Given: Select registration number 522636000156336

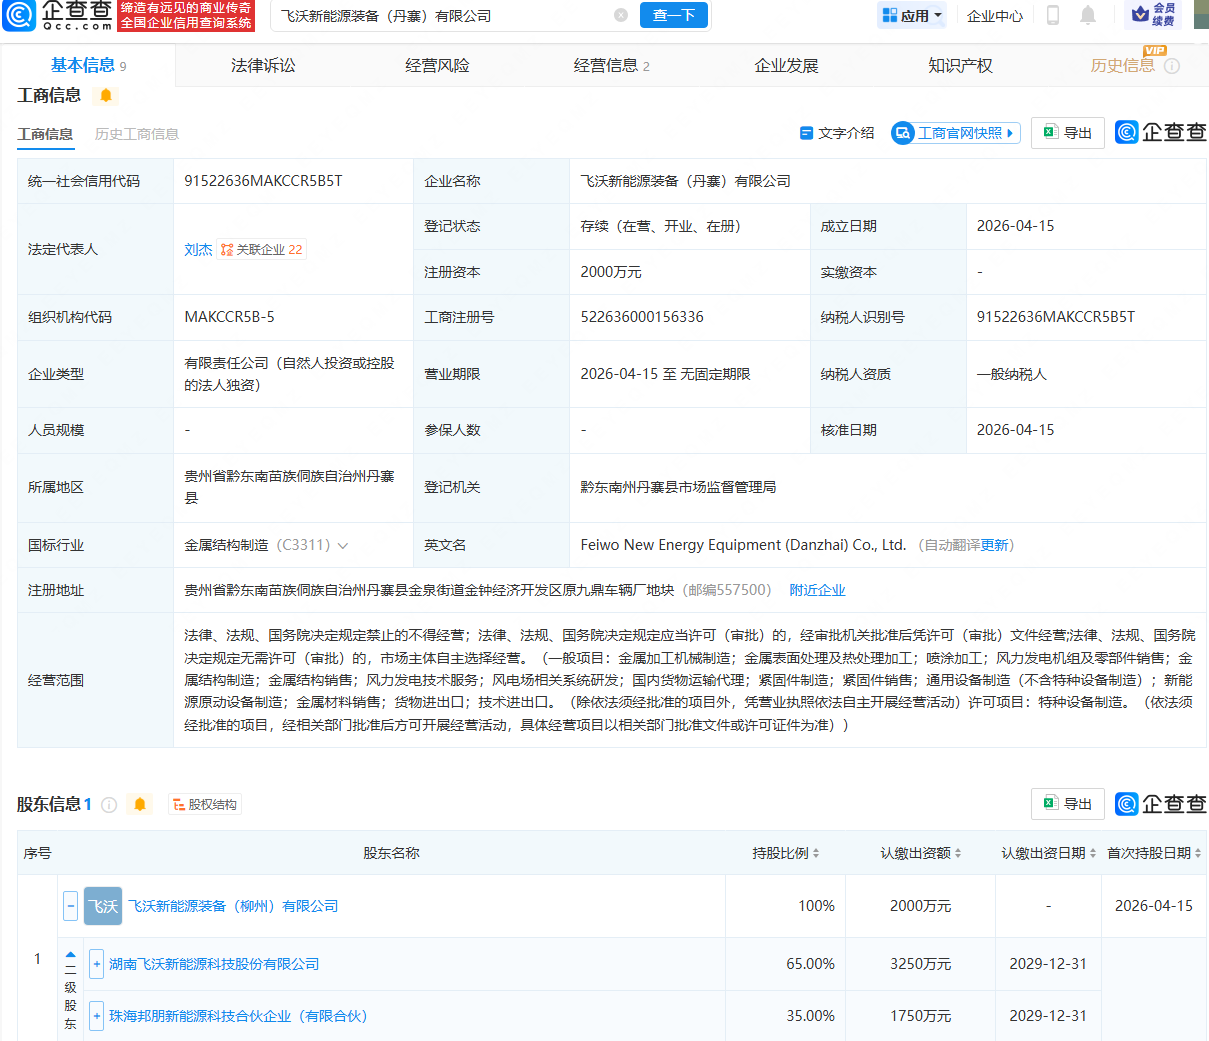Looking at the screenshot, I should (x=642, y=317).
